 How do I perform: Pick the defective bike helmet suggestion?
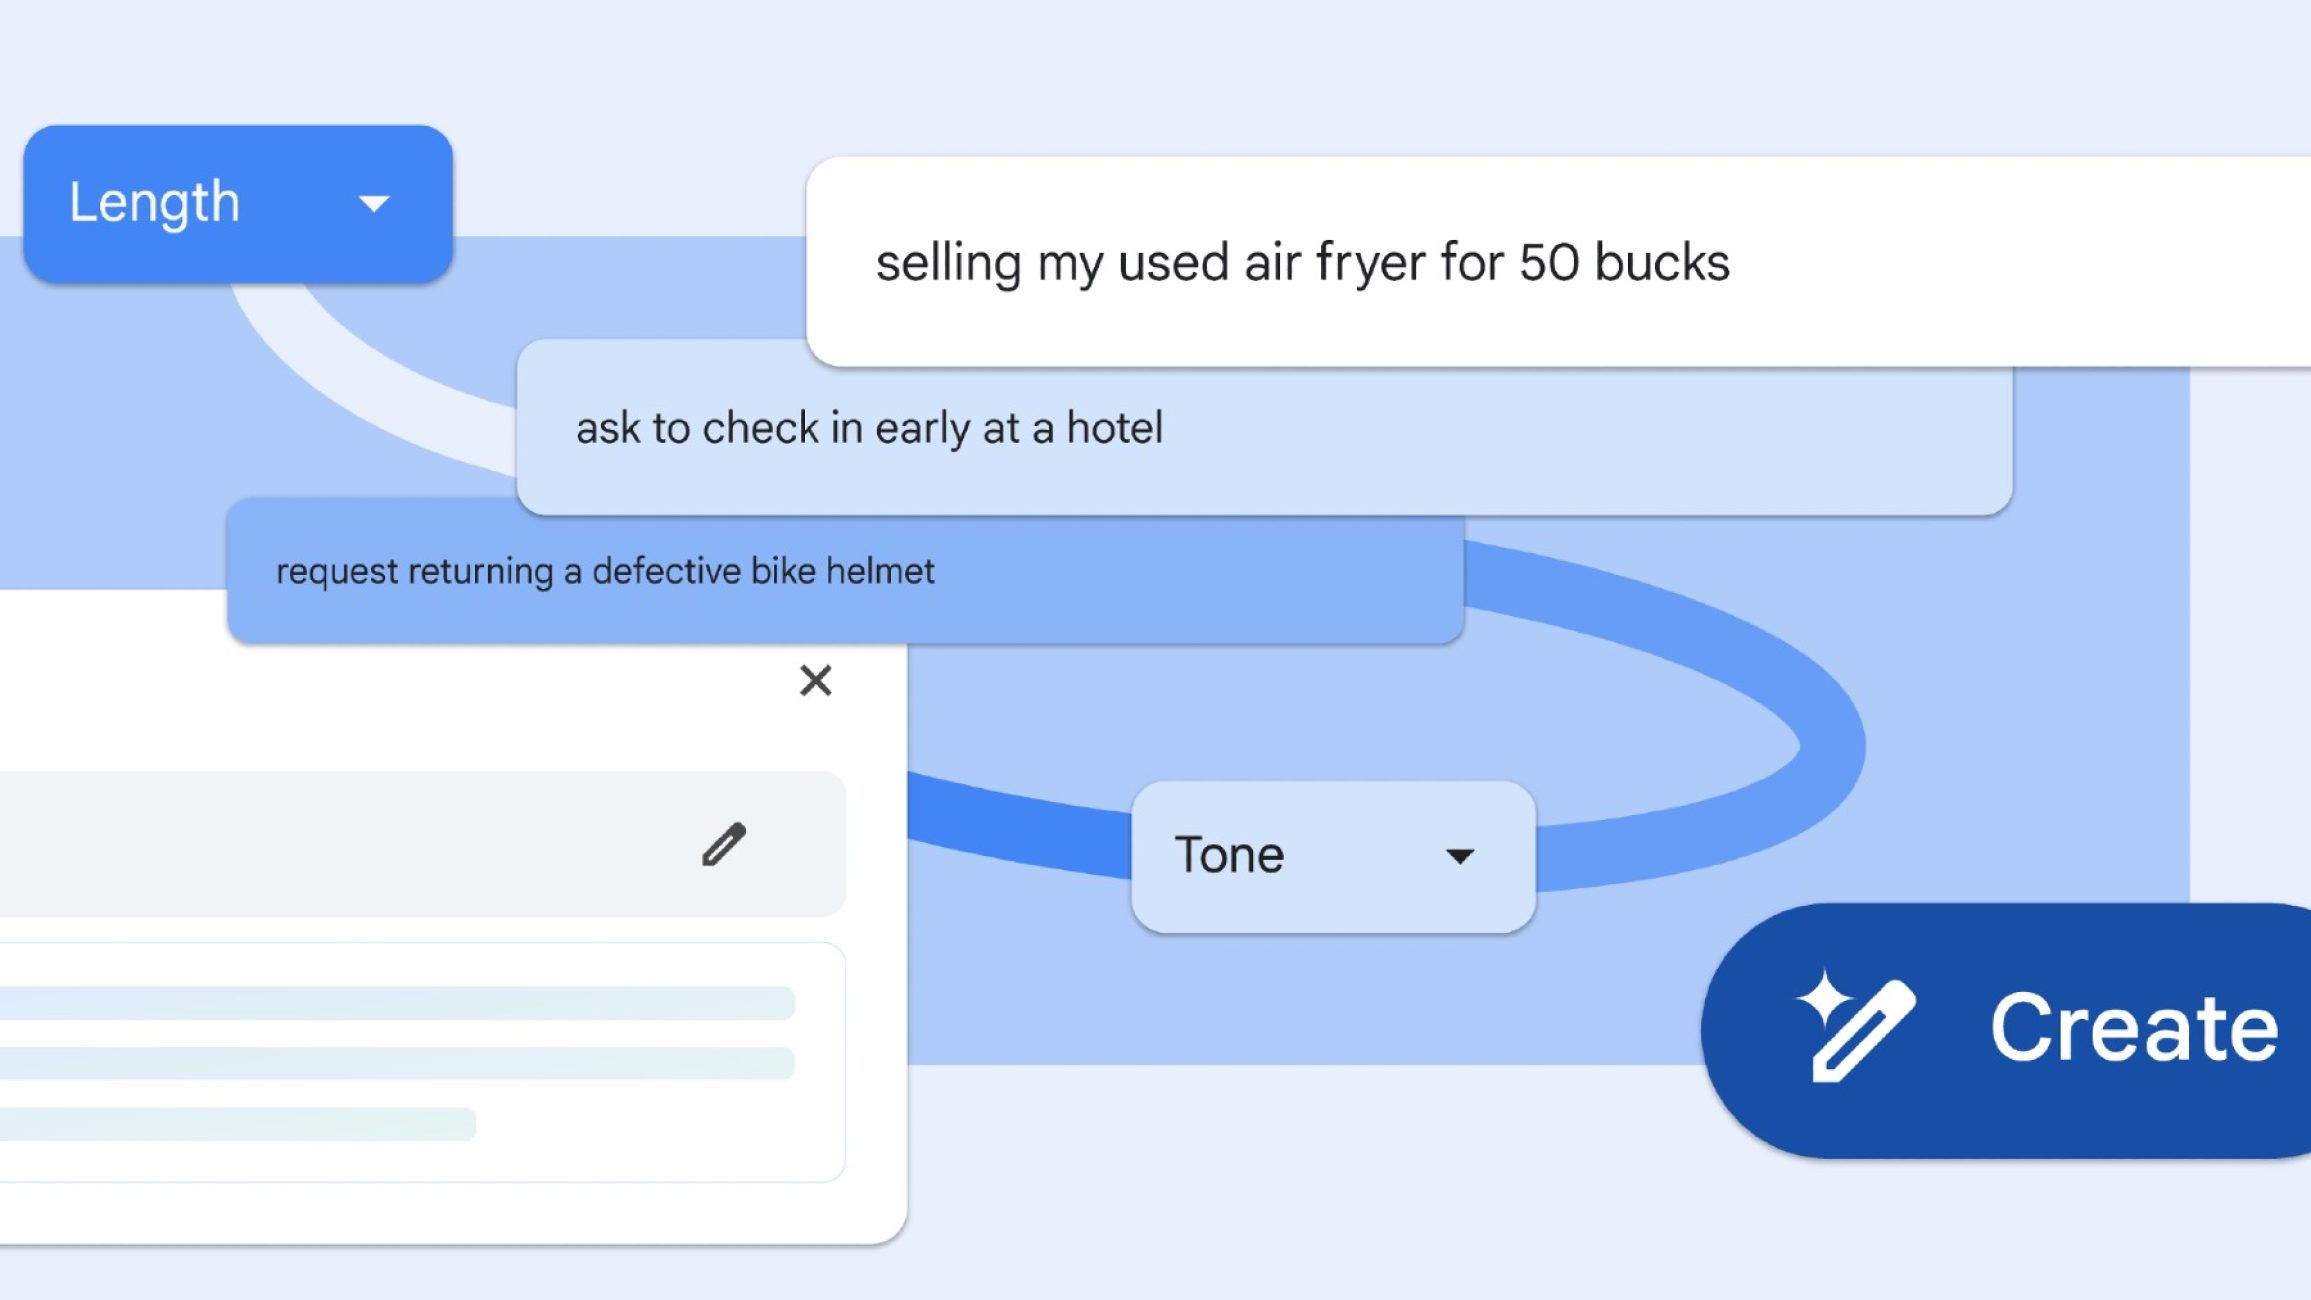(605, 571)
